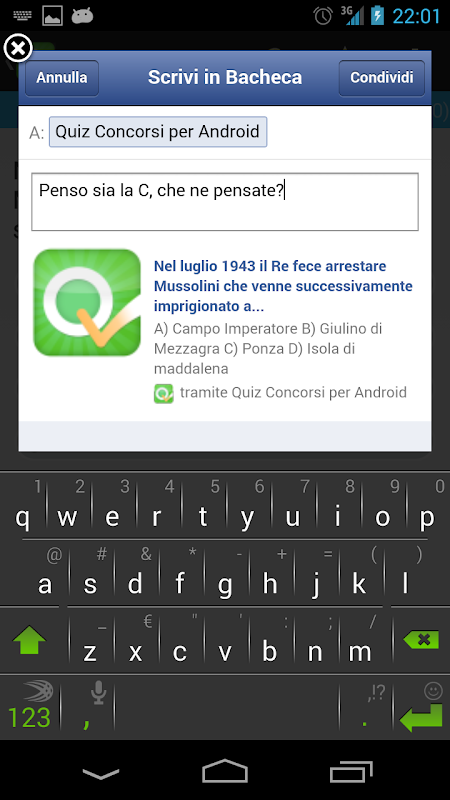
Task: Tap the backspace delete key
Action: 421,639
